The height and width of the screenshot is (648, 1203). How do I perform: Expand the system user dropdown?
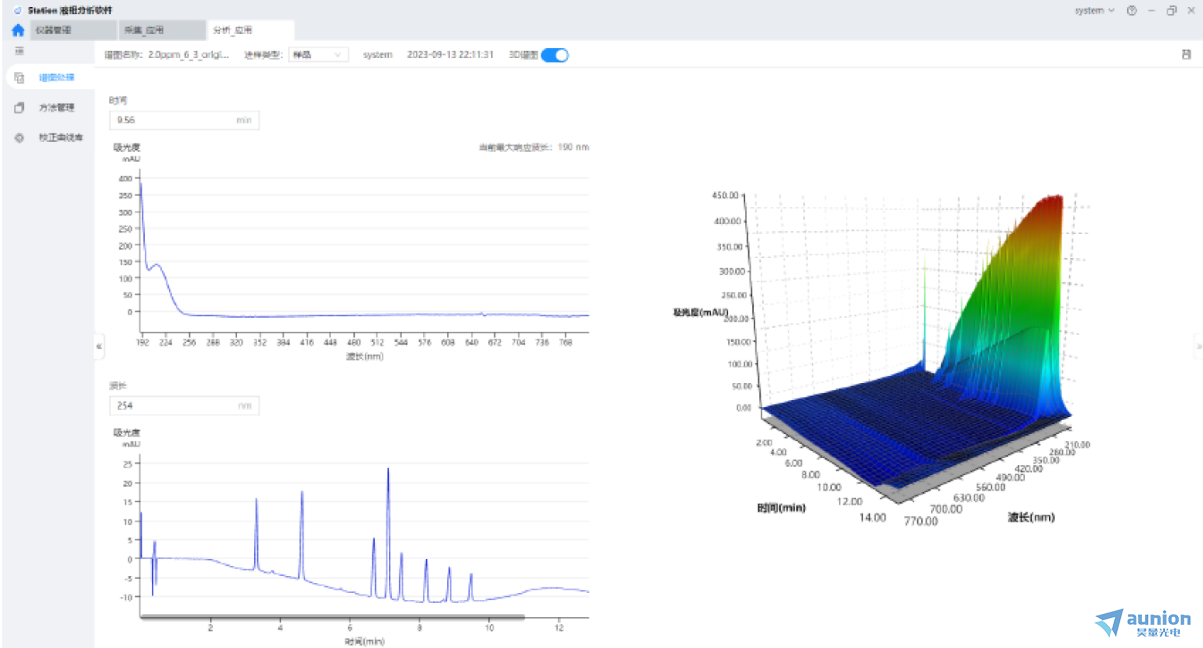1094,11
